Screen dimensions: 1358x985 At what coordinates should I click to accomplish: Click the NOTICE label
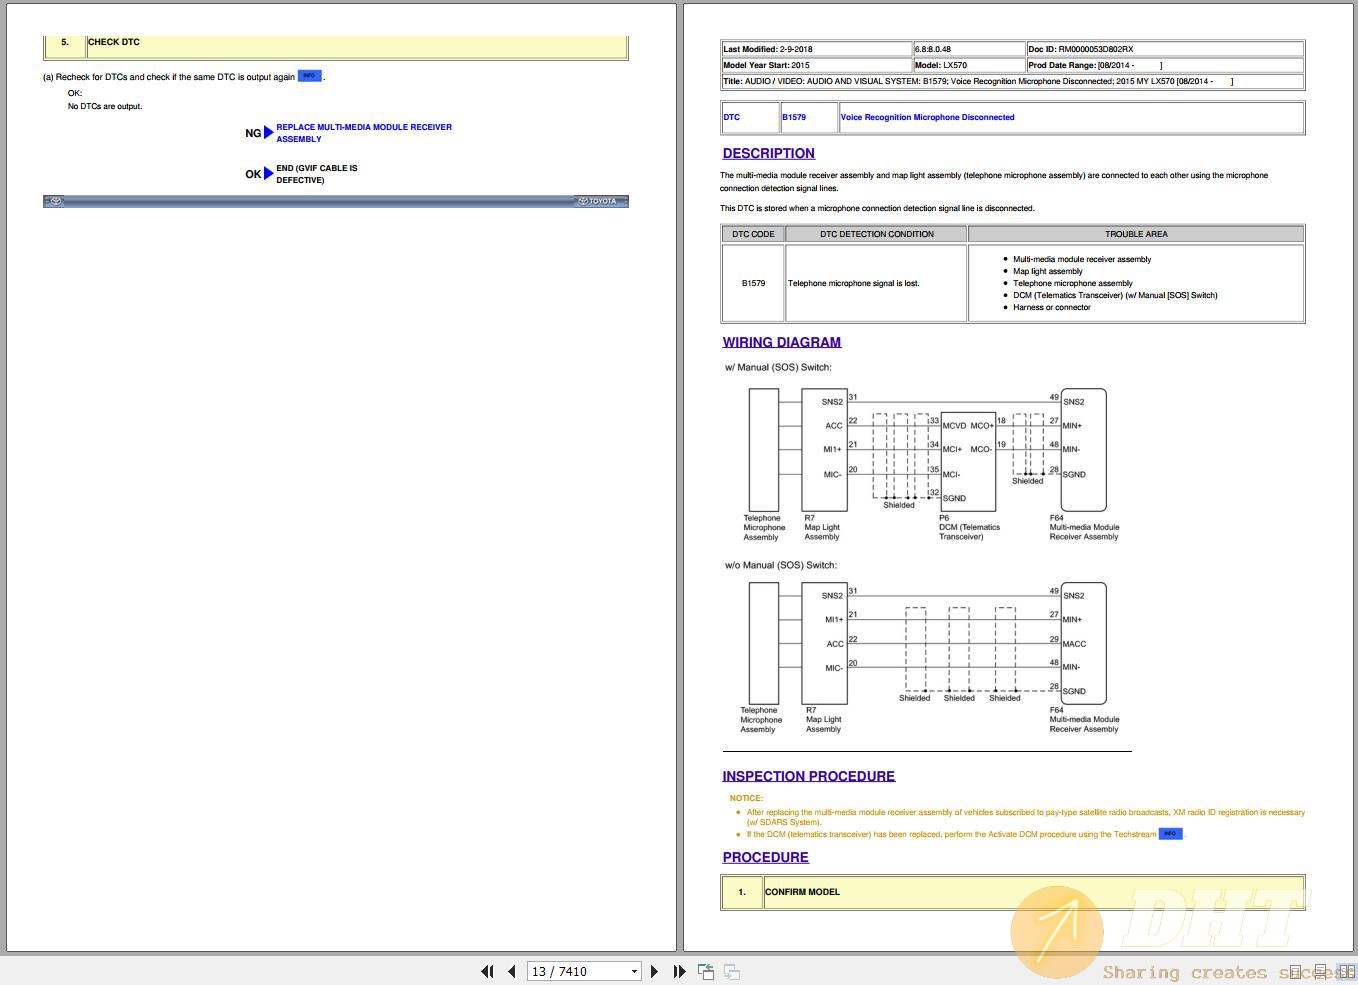pos(746,798)
